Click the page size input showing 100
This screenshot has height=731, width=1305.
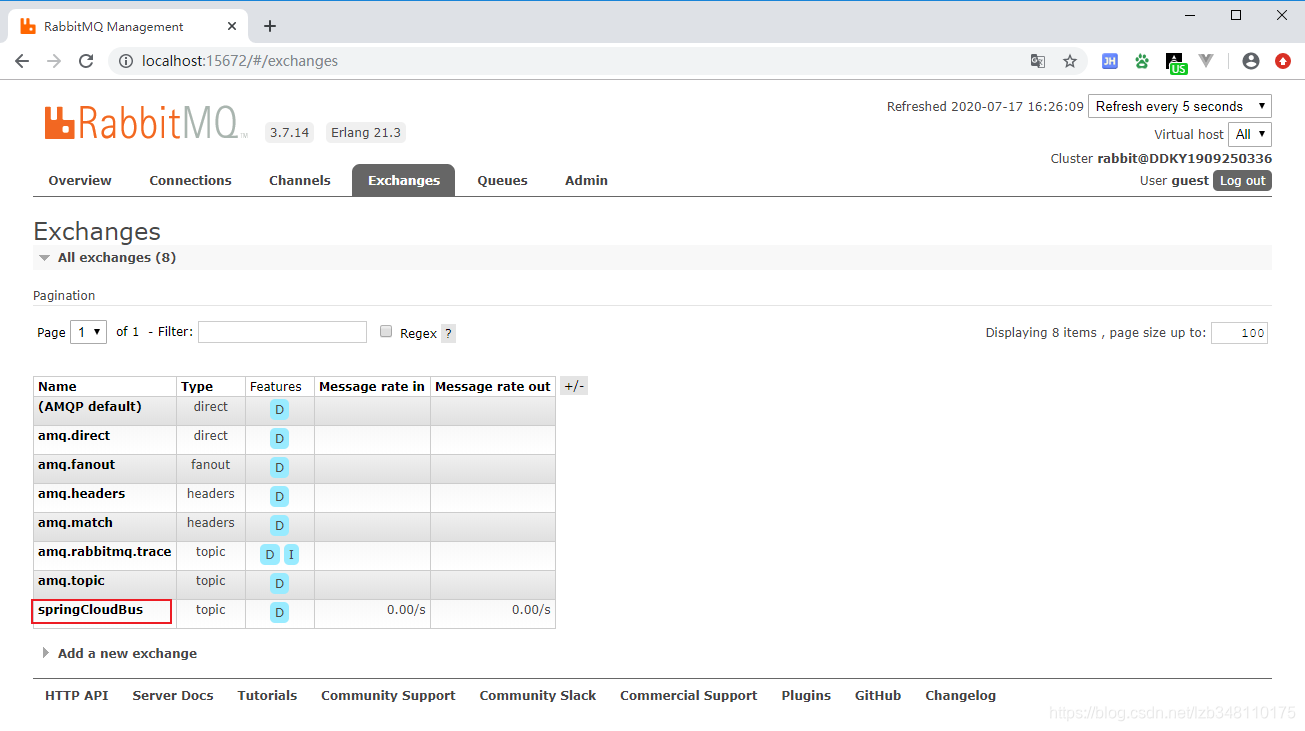[1239, 333]
